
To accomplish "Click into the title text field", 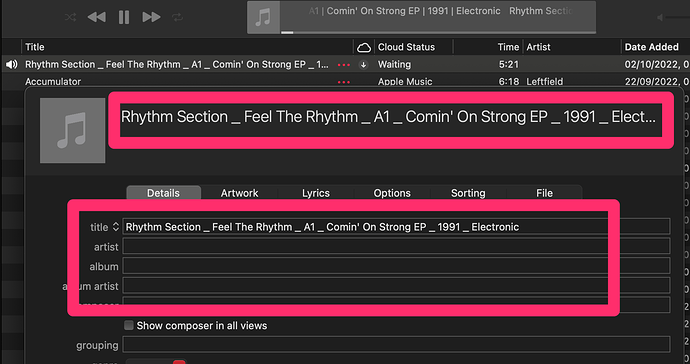I will pyautogui.click(x=396, y=227).
